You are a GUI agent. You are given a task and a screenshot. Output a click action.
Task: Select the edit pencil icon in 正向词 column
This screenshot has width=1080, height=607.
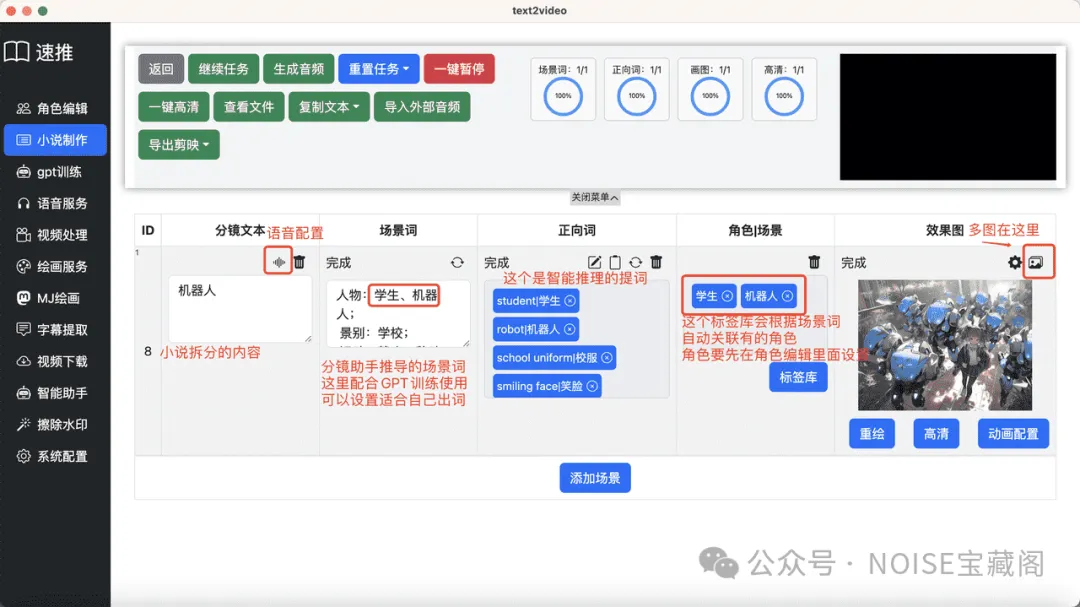[595, 262]
